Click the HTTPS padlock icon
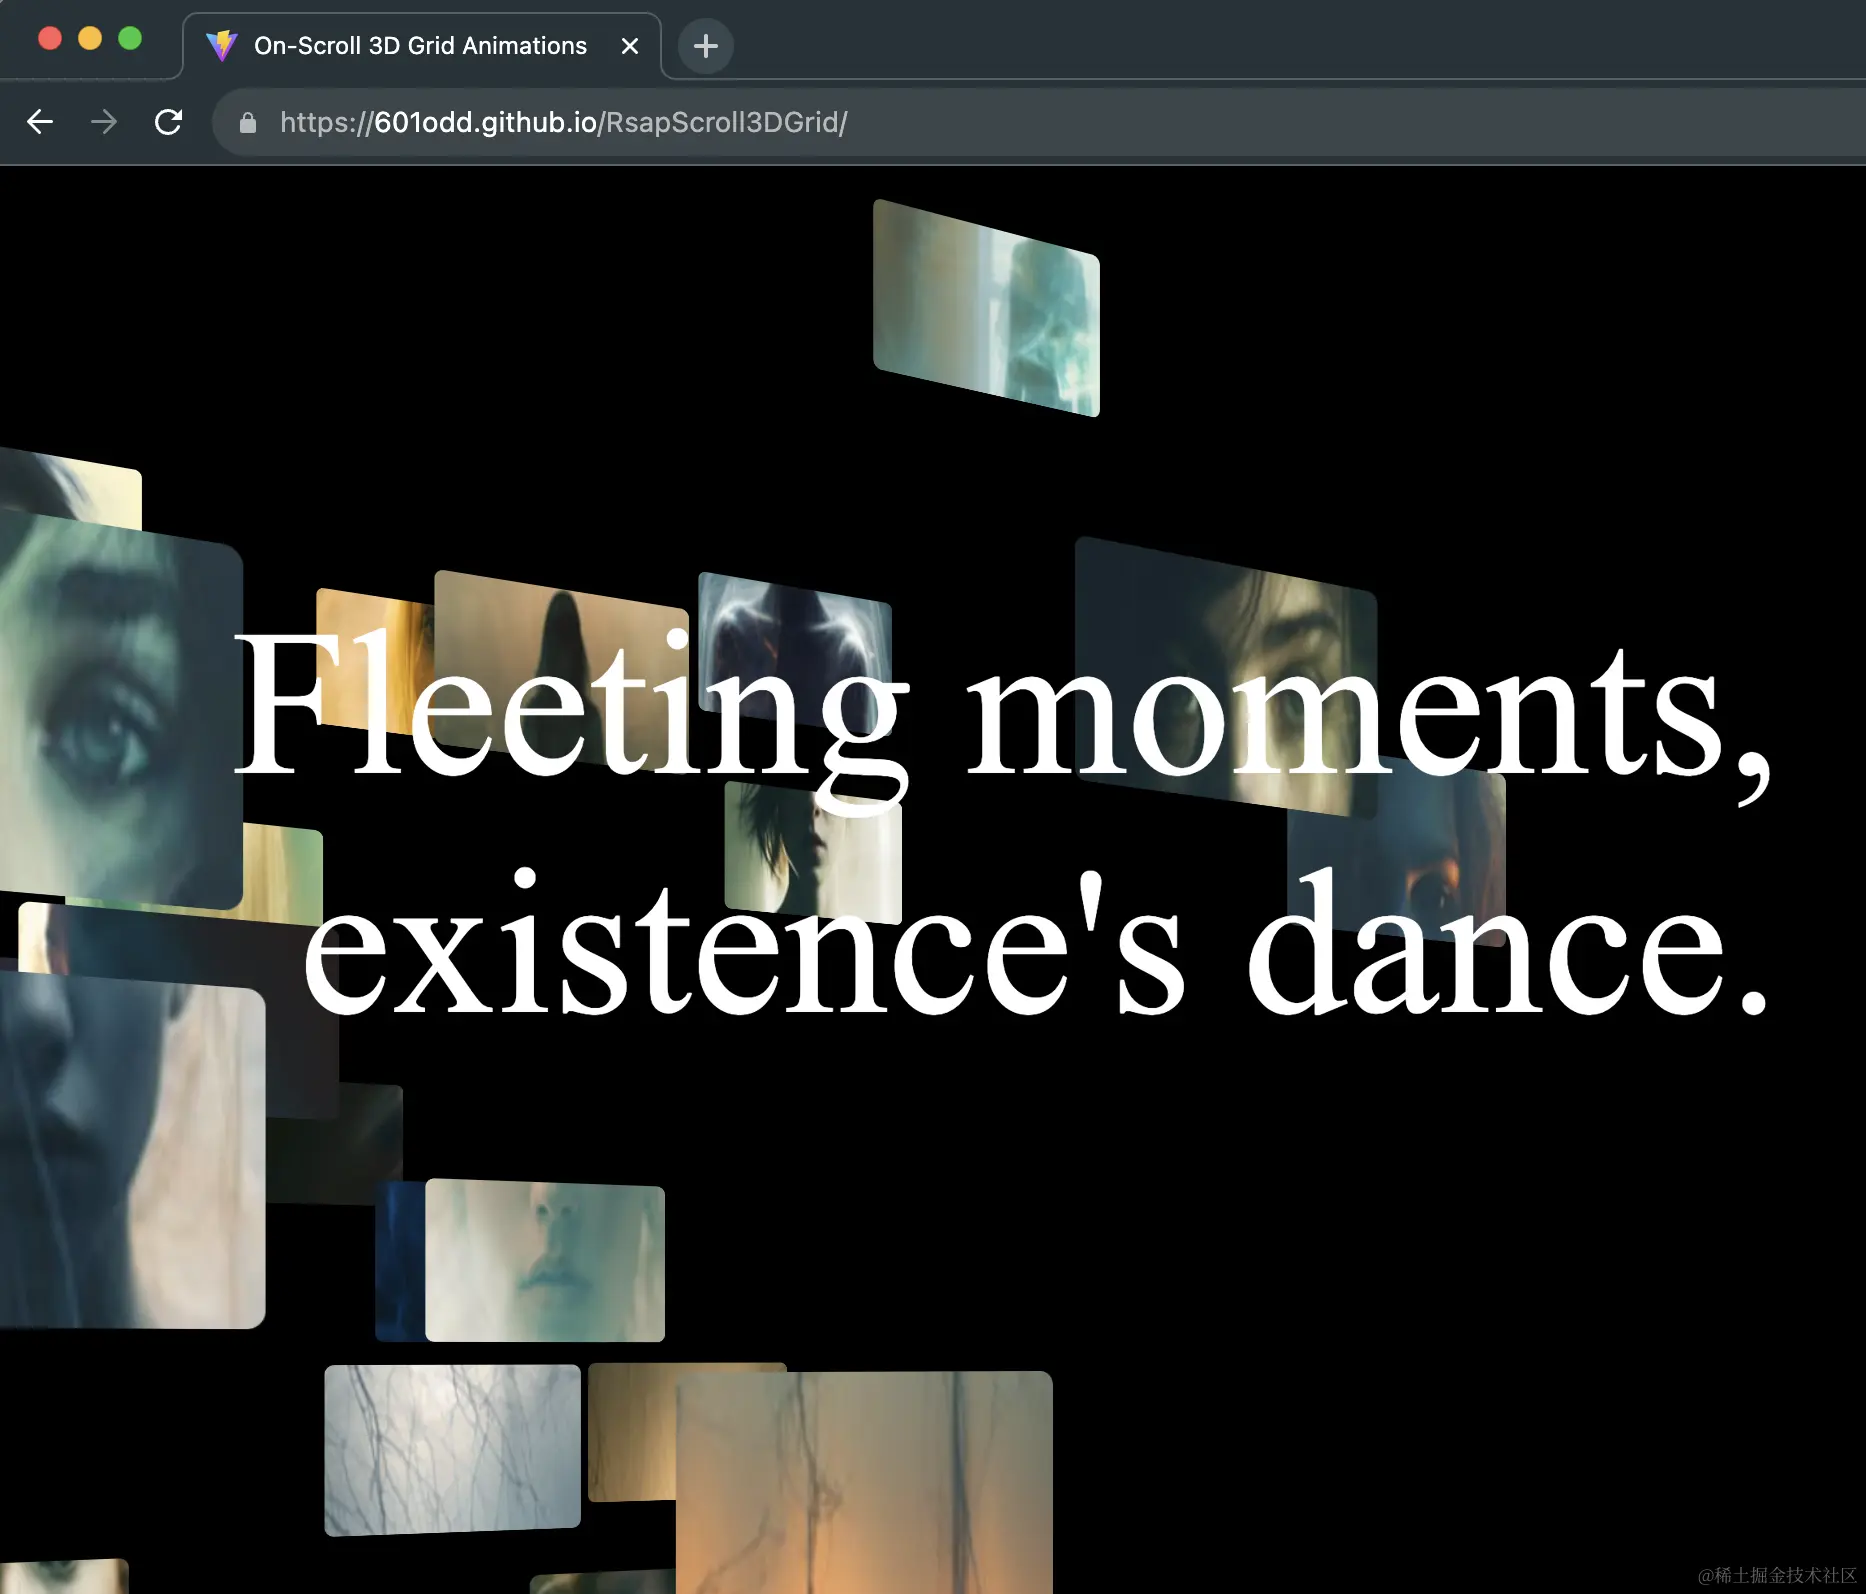Screen dimensions: 1866x1594 pyautogui.click(x=247, y=123)
